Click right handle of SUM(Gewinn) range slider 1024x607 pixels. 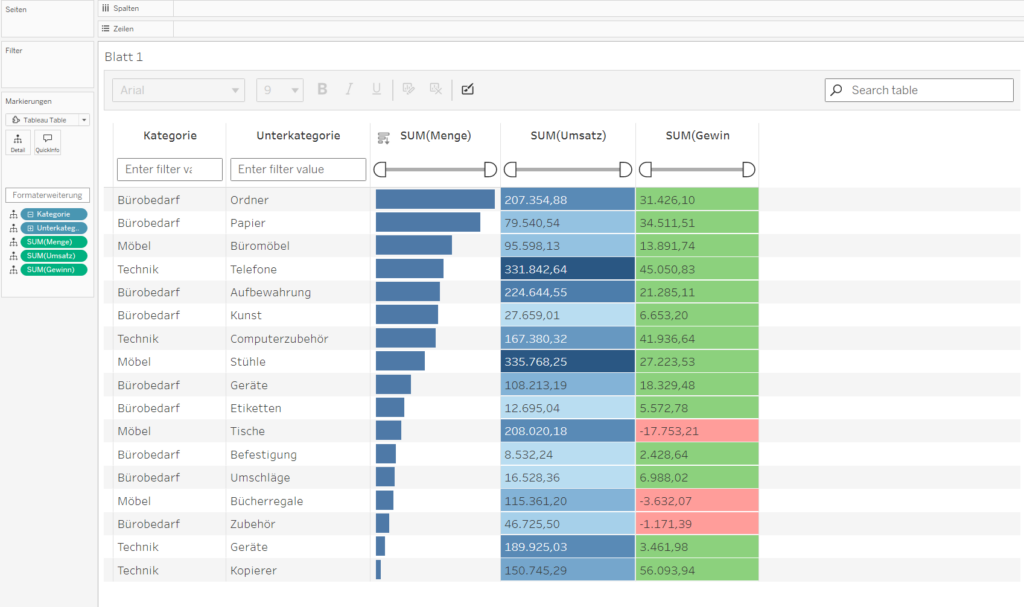pos(748,170)
